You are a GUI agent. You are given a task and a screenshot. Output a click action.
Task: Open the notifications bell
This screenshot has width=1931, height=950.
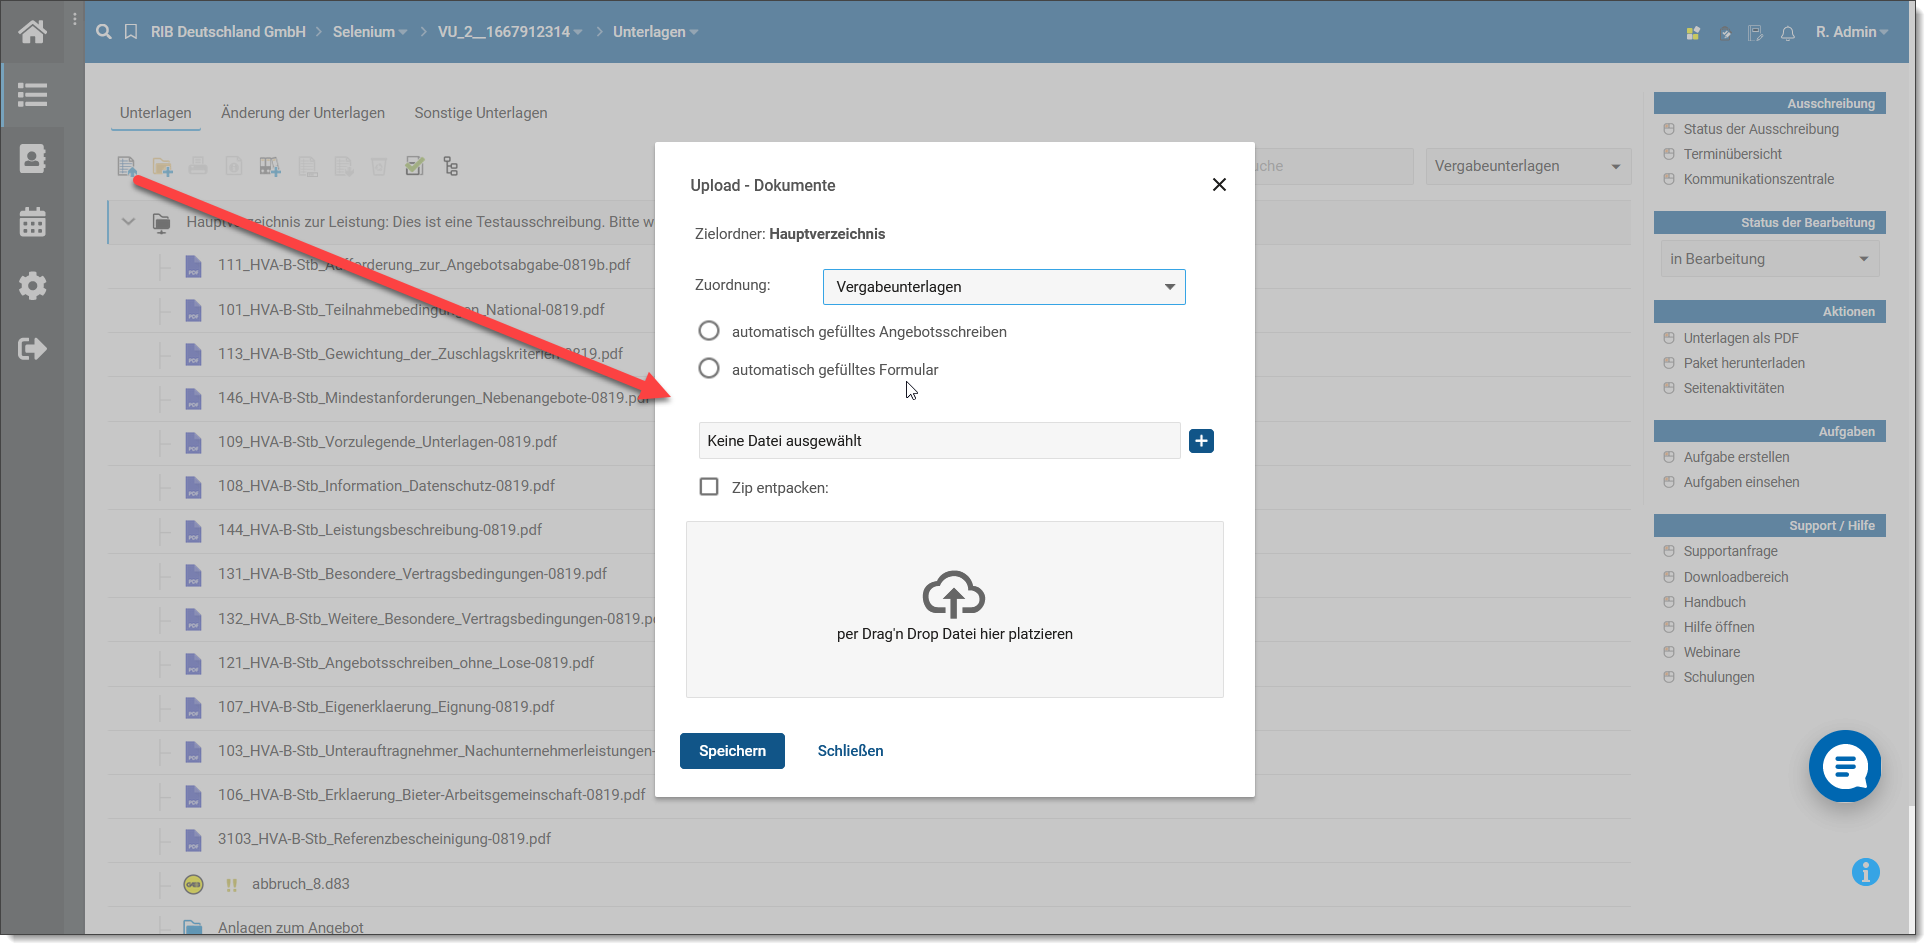(x=1788, y=33)
